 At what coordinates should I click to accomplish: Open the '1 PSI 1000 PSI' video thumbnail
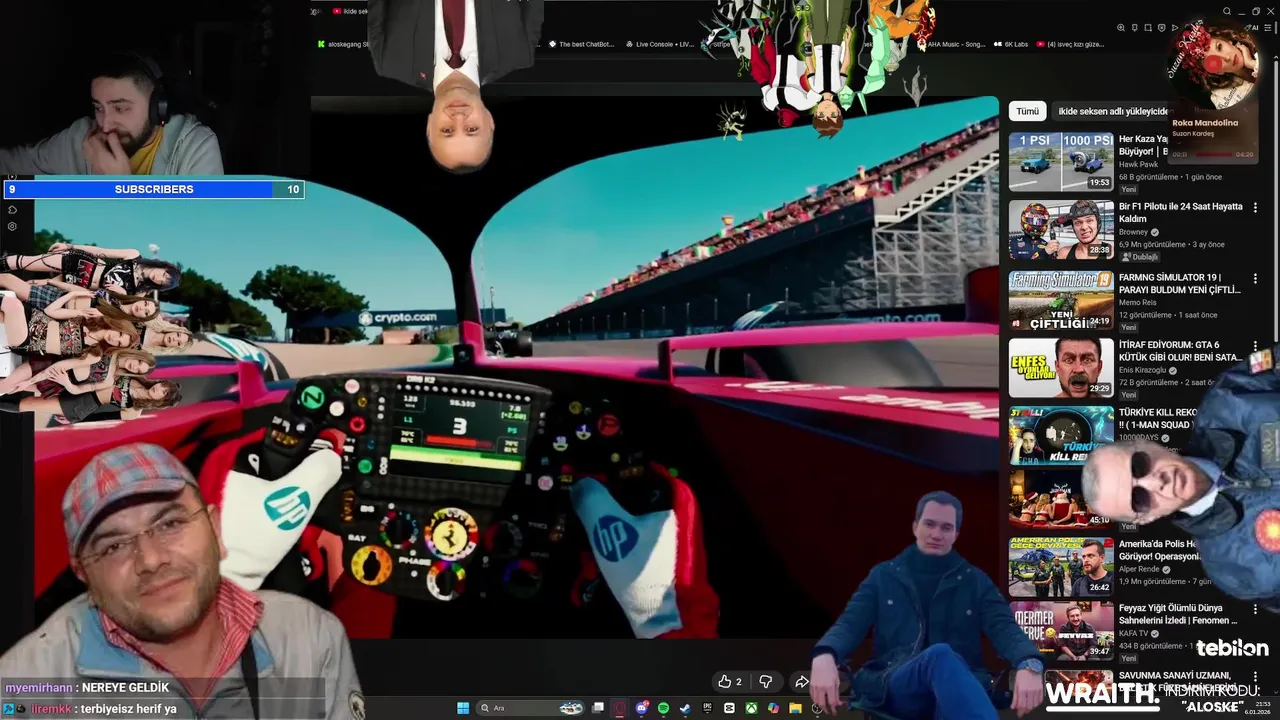[1061, 161]
